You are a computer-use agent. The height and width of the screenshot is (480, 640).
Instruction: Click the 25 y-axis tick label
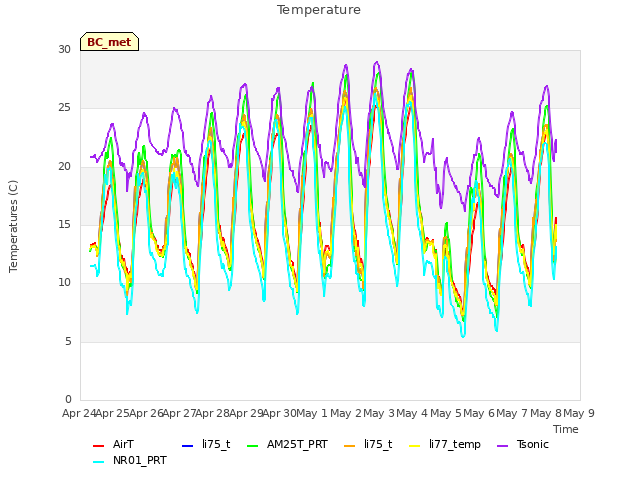pyautogui.click(x=64, y=108)
